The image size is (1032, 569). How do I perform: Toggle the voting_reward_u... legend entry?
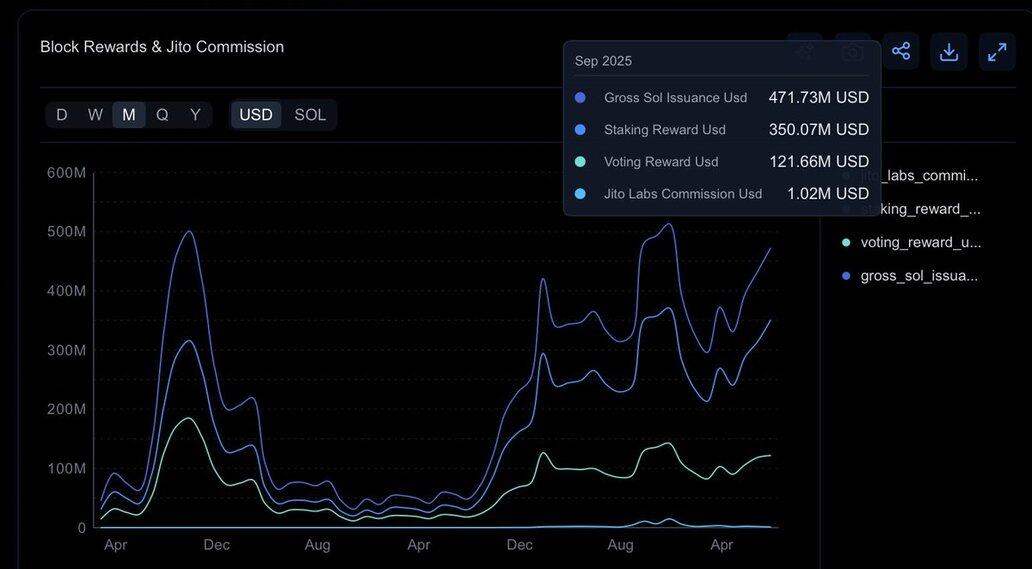[x=920, y=242]
